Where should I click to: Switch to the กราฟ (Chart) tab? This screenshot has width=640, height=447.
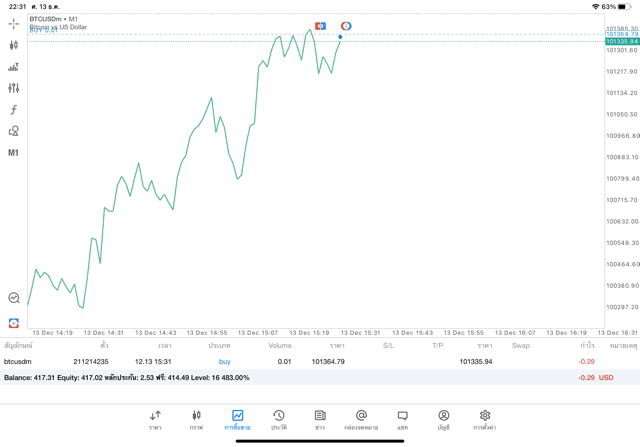click(x=196, y=419)
